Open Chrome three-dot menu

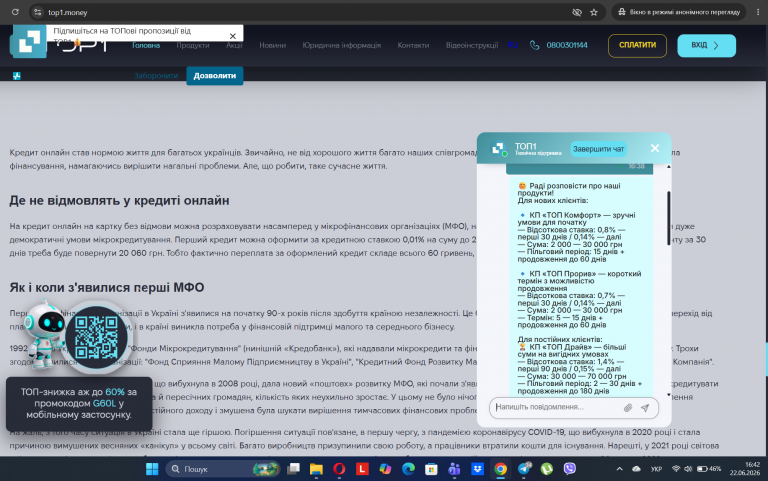[758, 12]
